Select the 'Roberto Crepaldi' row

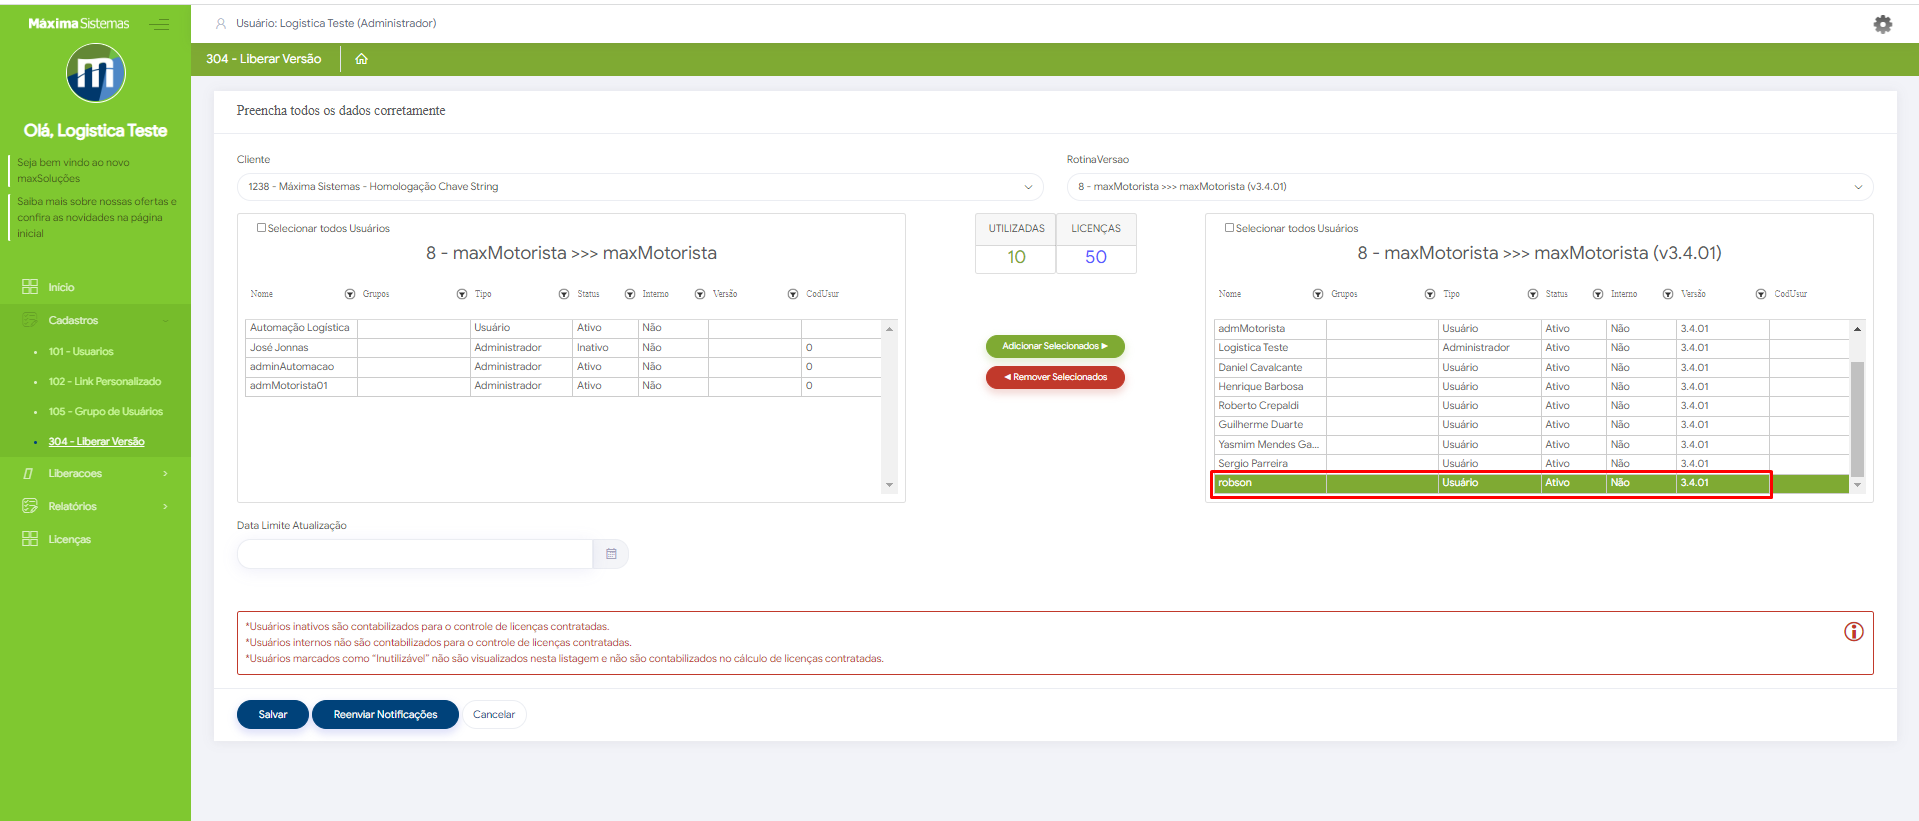pos(1531,406)
